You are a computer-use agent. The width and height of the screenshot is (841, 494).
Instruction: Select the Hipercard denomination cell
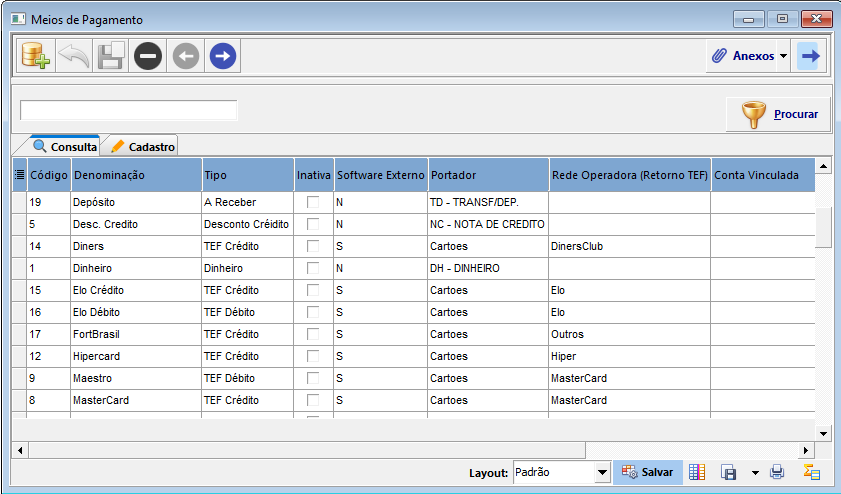point(136,356)
